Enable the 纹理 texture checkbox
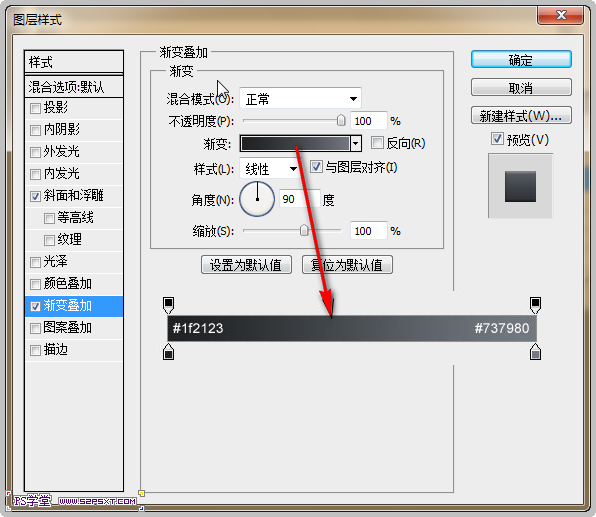This screenshot has height=517, width=596. click(49, 240)
